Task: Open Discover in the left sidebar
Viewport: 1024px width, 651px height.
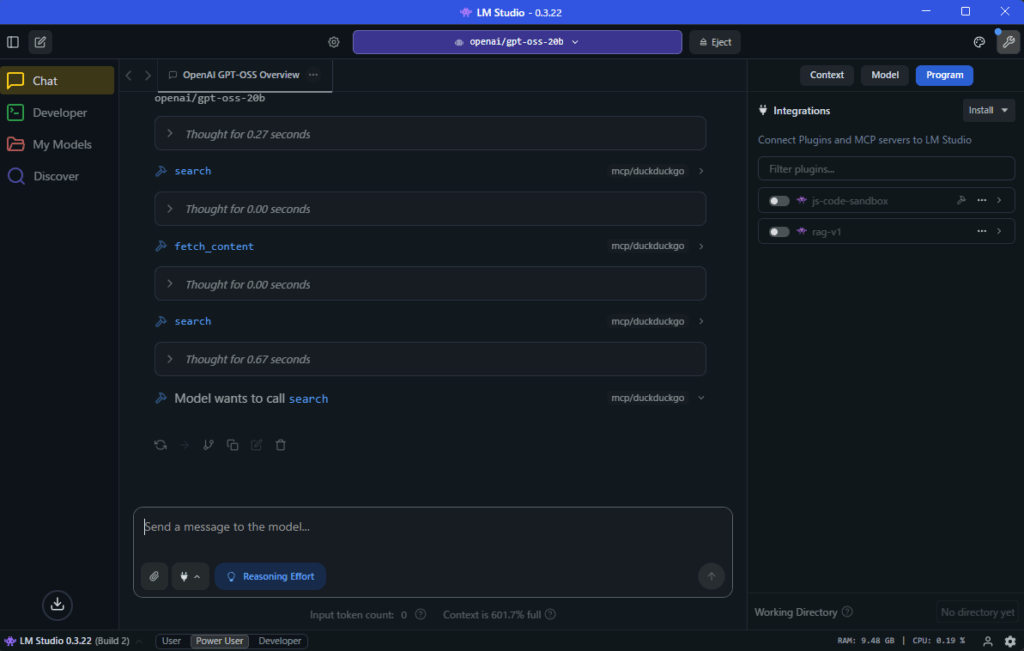Action: pyautogui.click(x=55, y=176)
